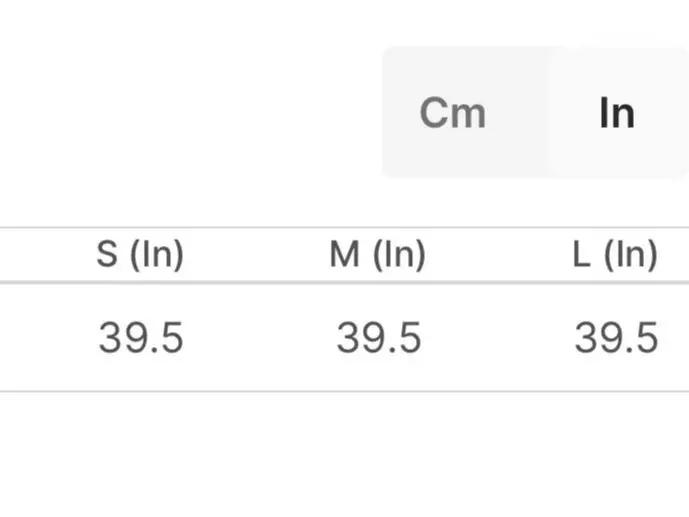
Task: Click the M (In) column header
Action: [x=377, y=255]
